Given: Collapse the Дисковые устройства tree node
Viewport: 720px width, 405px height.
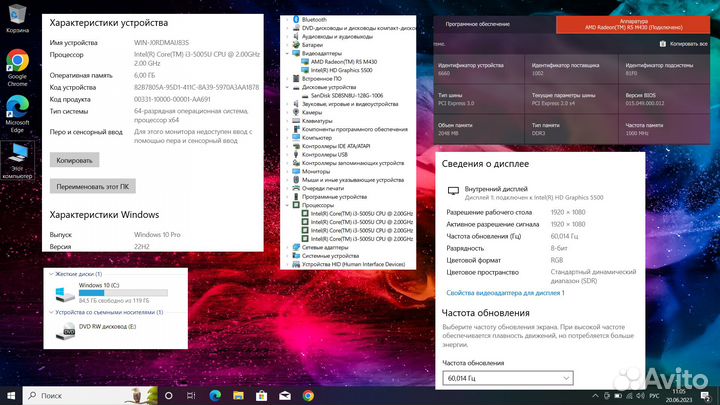Looking at the screenshot, I should pos(287,87).
